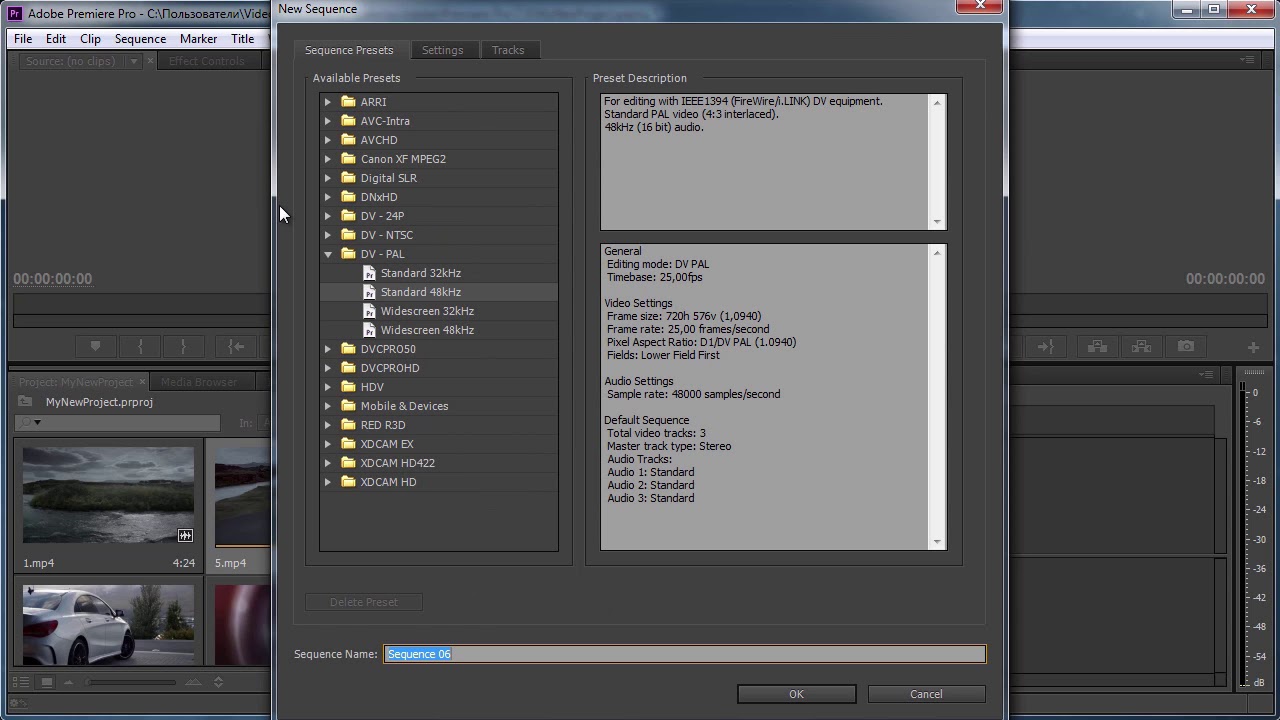Open the Marker menu
The height and width of the screenshot is (720, 1280).
pos(198,39)
